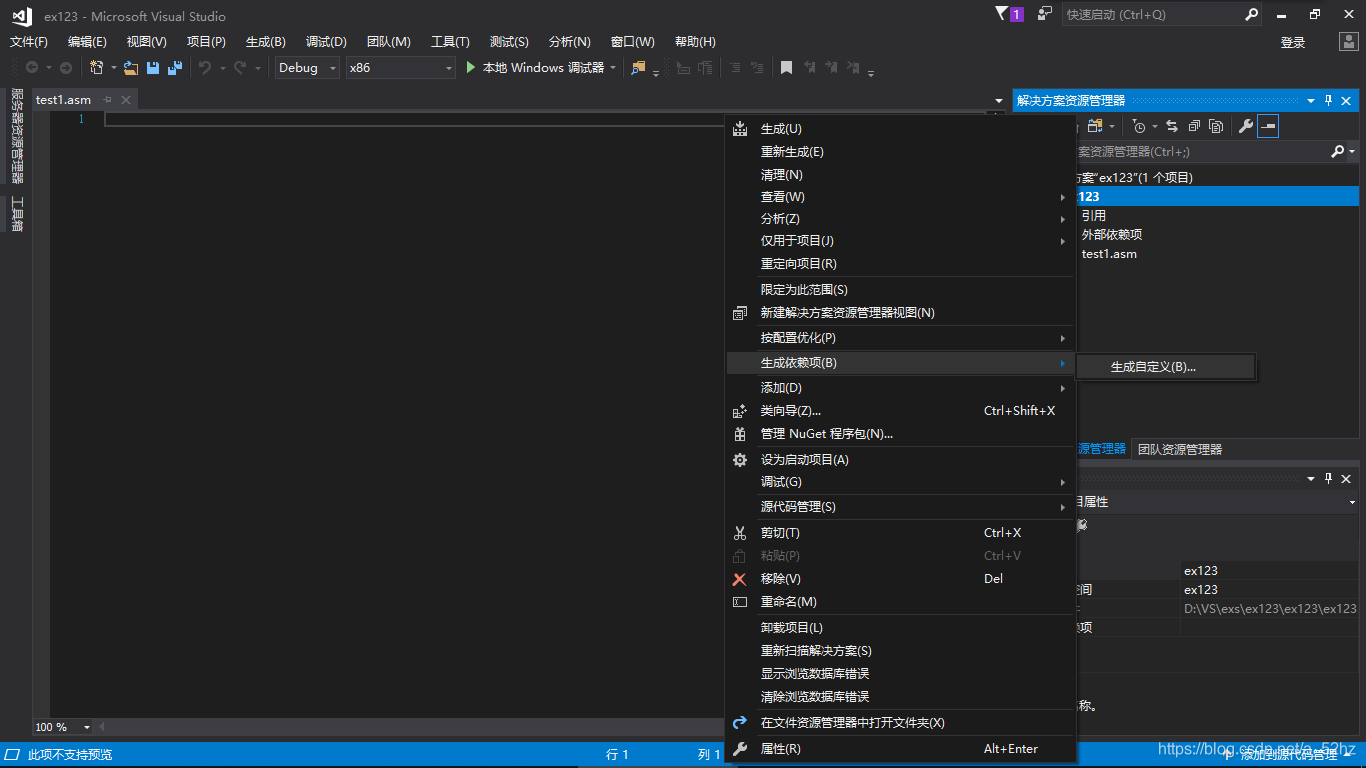Choose 重定向项目(R) in the context menu
Screen dimensions: 1366x768
900,264
